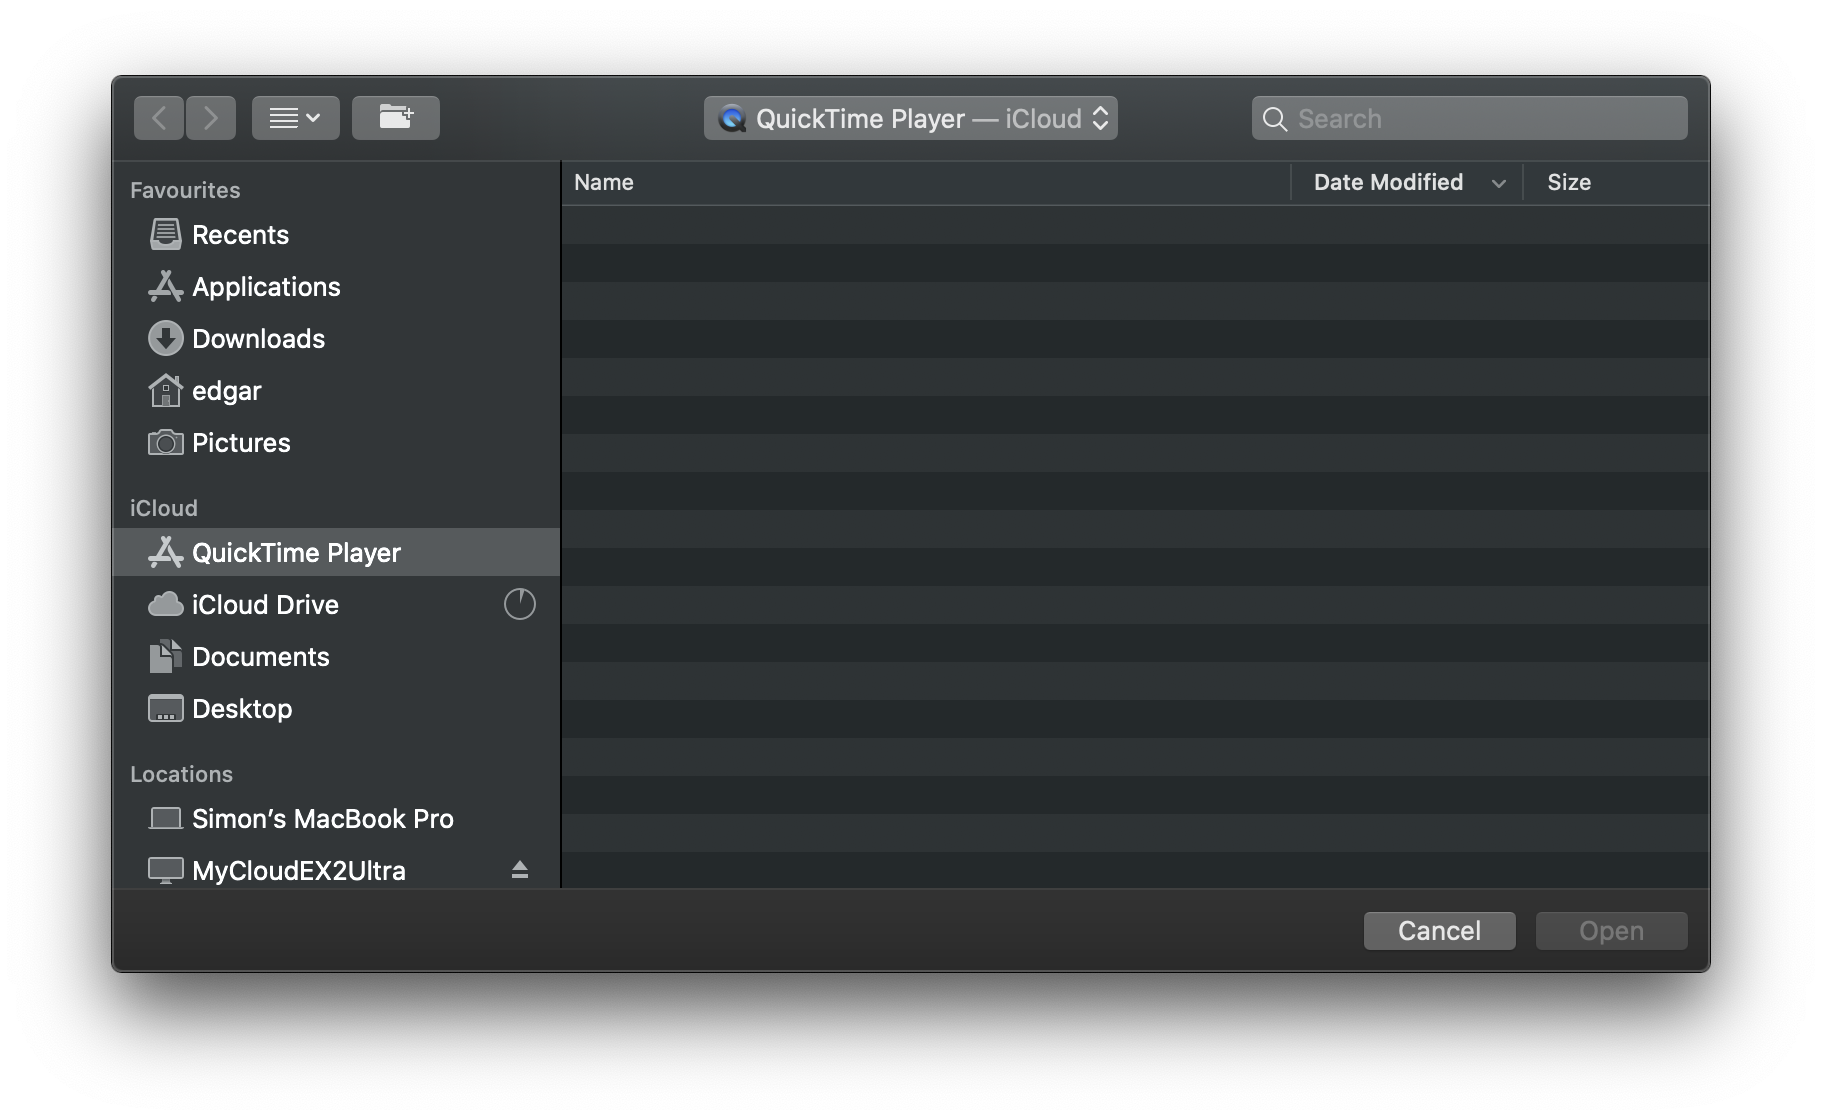Click the home icon beside edgar
The width and height of the screenshot is (1822, 1120).
click(x=166, y=390)
